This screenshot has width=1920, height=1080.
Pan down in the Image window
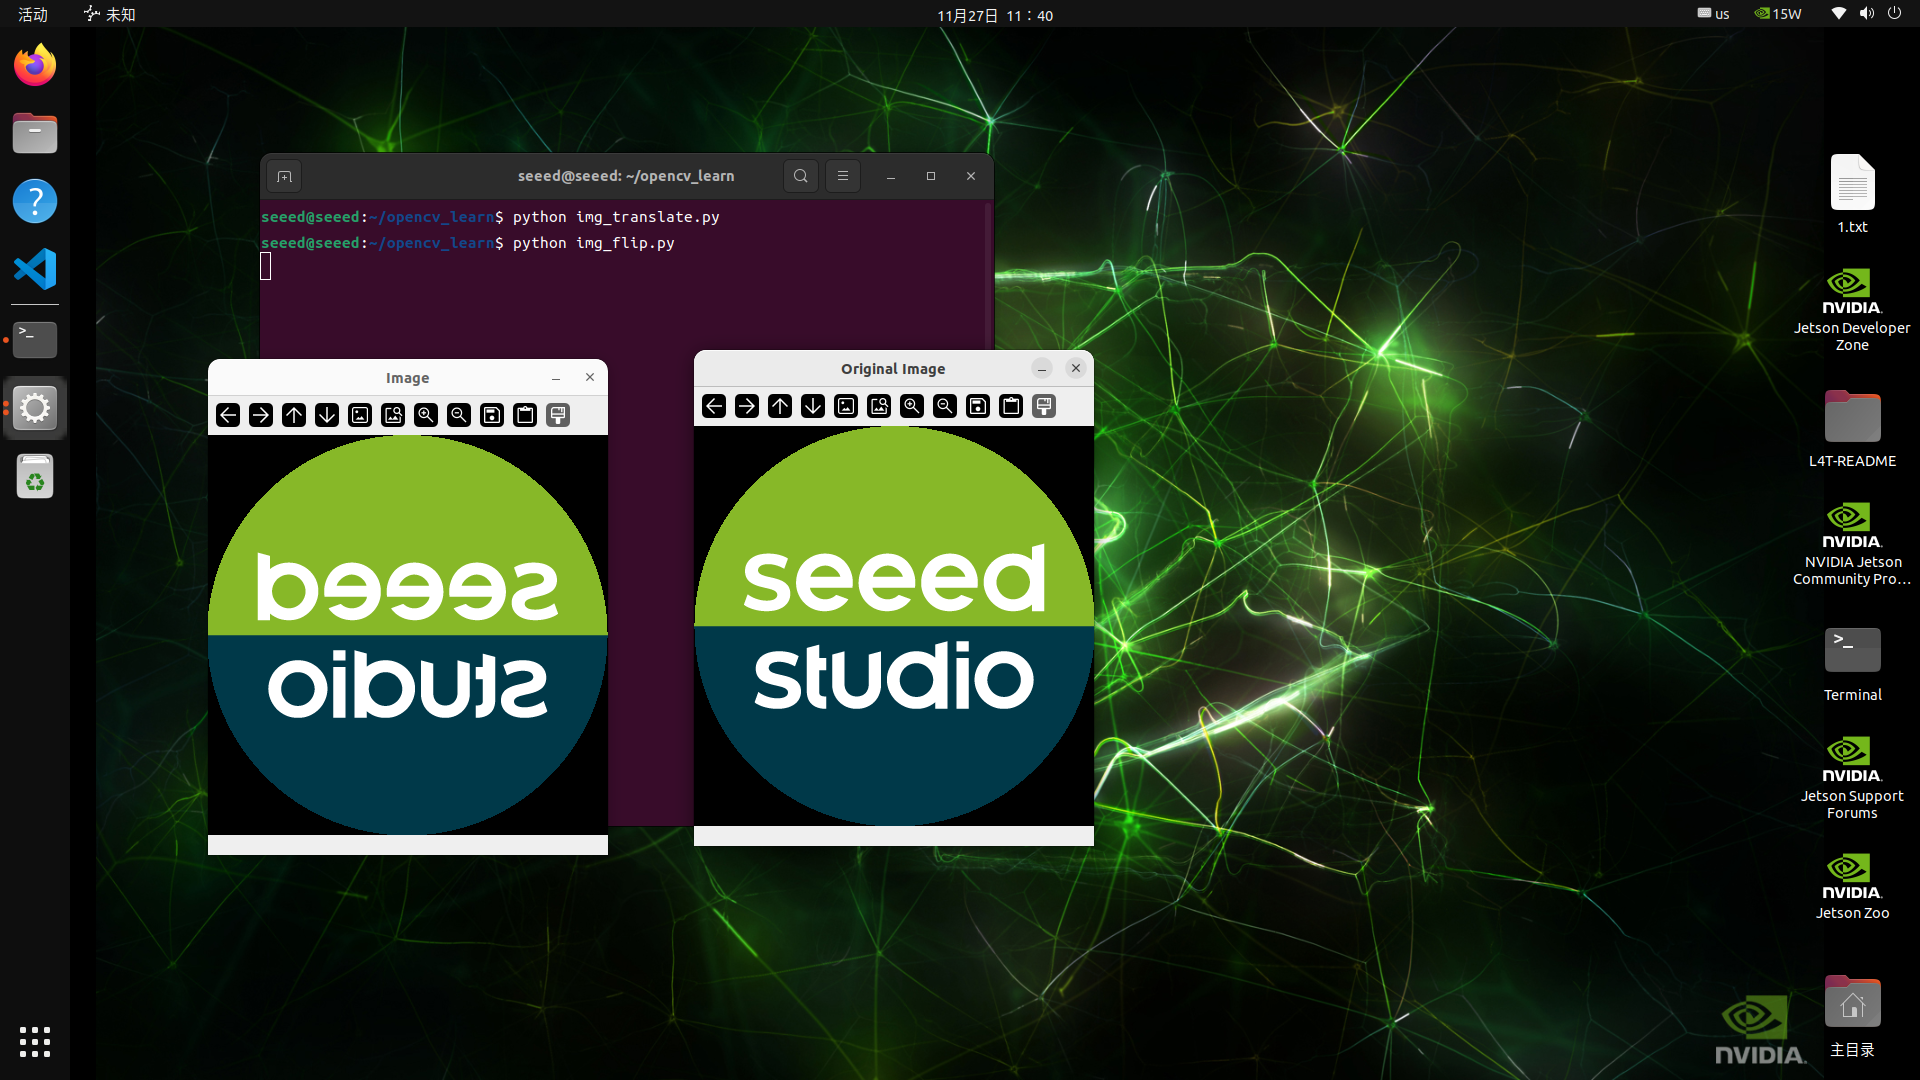coord(327,415)
